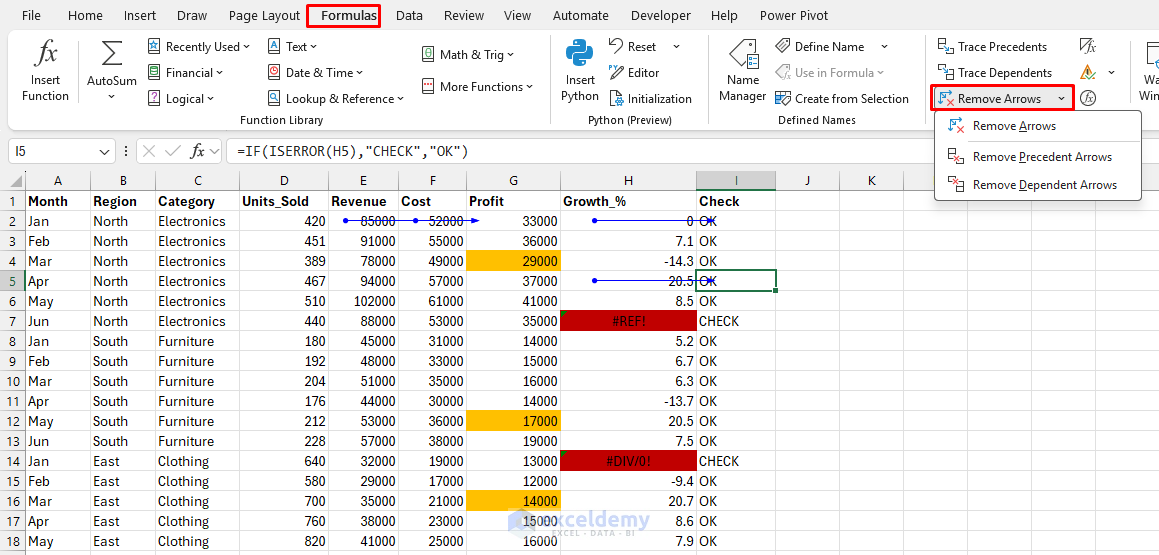The width and height of the screenshot is (1159, 555).
Task: Select the highlighted 17000 profit cell
Action: coord(513,421)
